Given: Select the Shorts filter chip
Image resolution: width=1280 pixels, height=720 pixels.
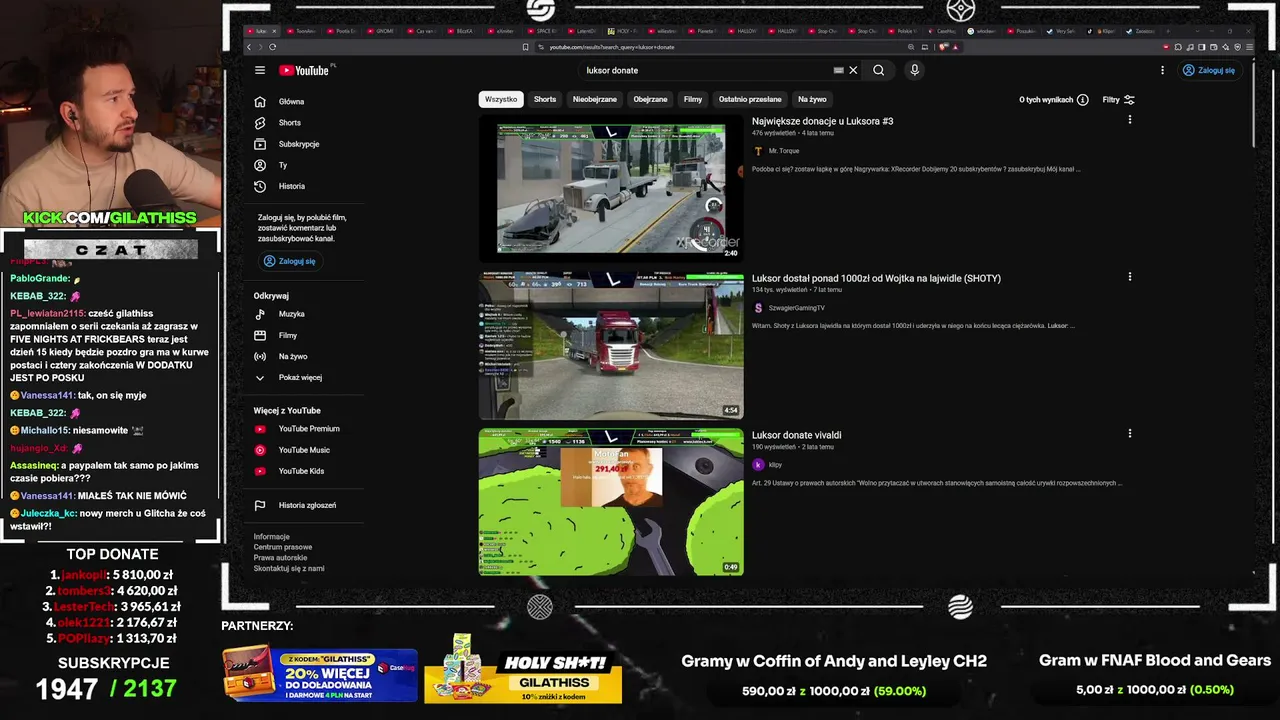Looking at the screenshot, I should click(x=545, y=99).
